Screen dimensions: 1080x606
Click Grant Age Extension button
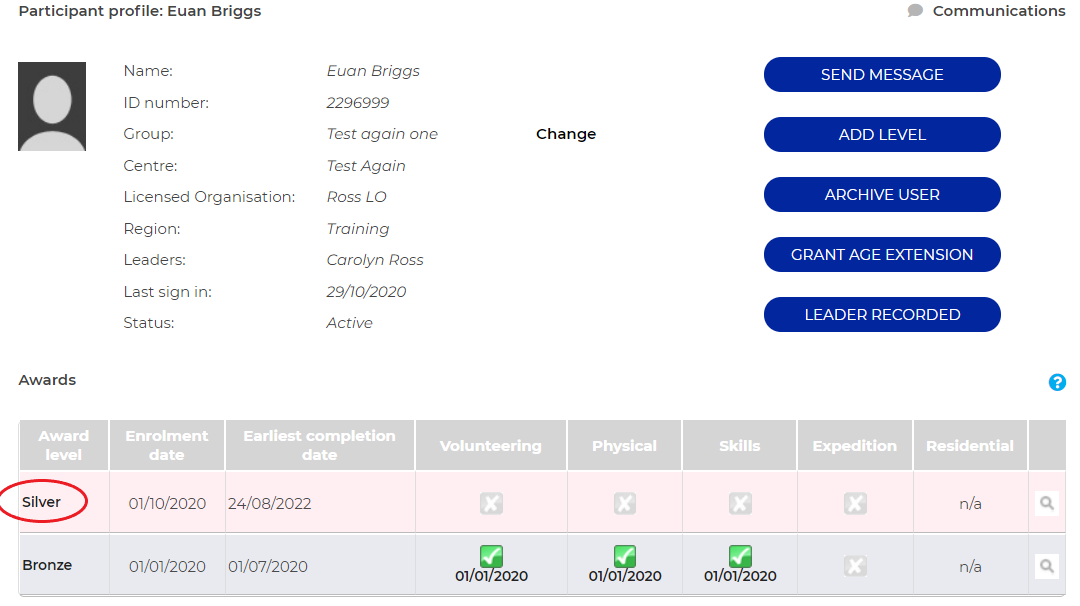click(x=882, y=254)
